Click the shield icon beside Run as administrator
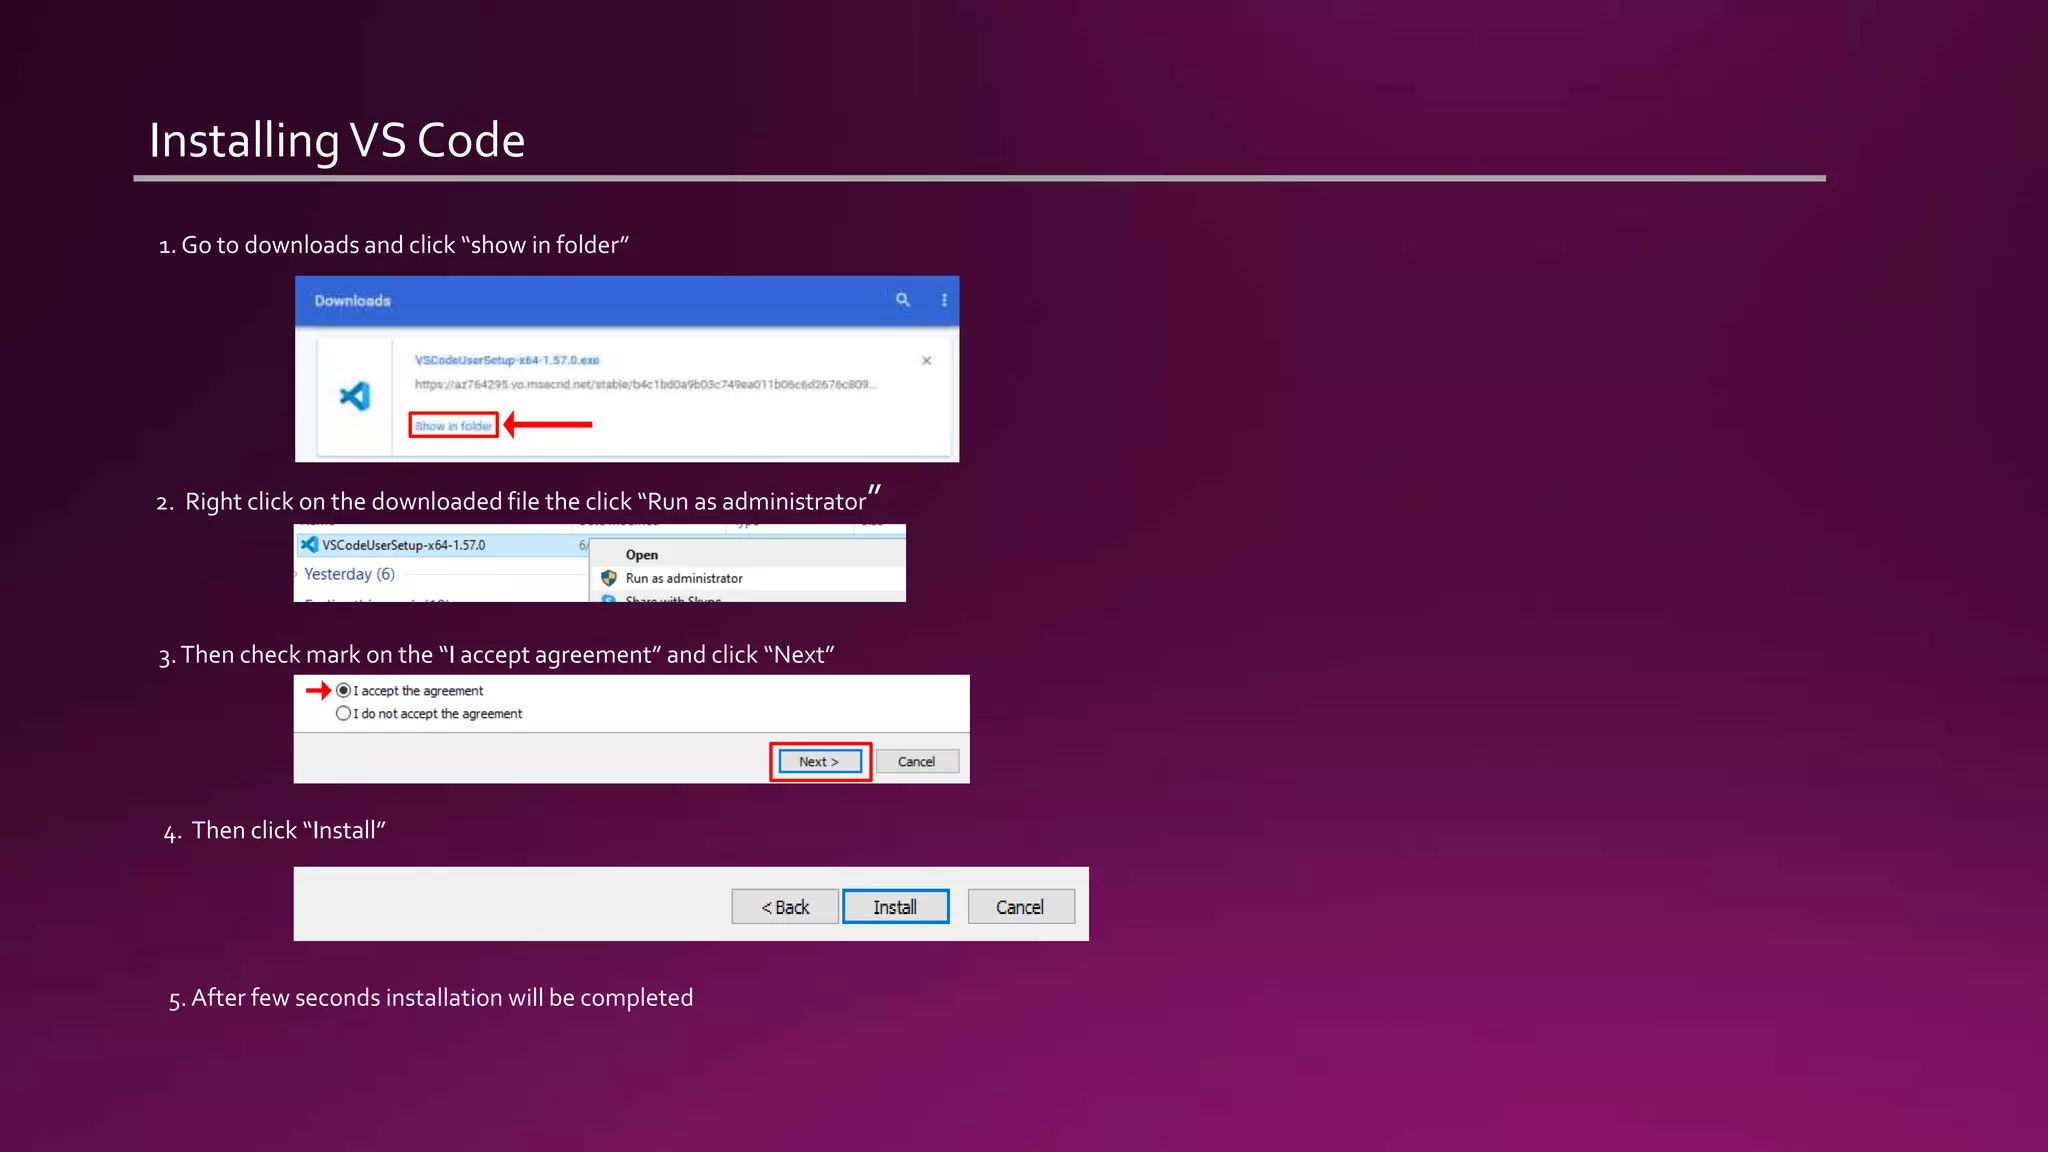This screenshot has height=1152, width=2048. [x=609, y=578]
